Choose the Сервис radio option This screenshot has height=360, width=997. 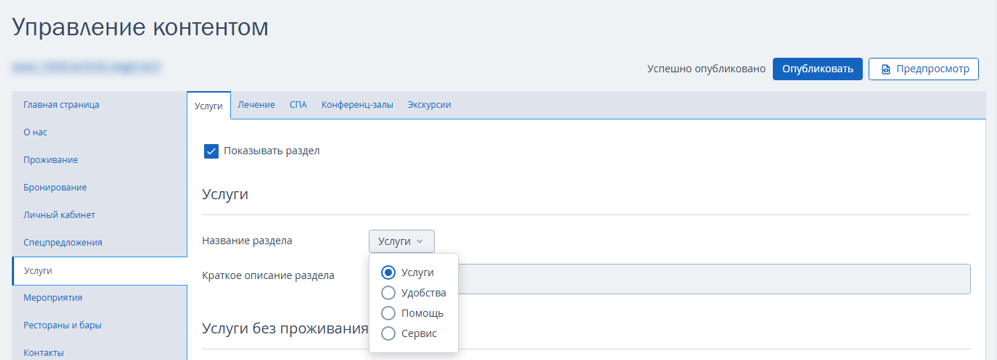point(388,333)
